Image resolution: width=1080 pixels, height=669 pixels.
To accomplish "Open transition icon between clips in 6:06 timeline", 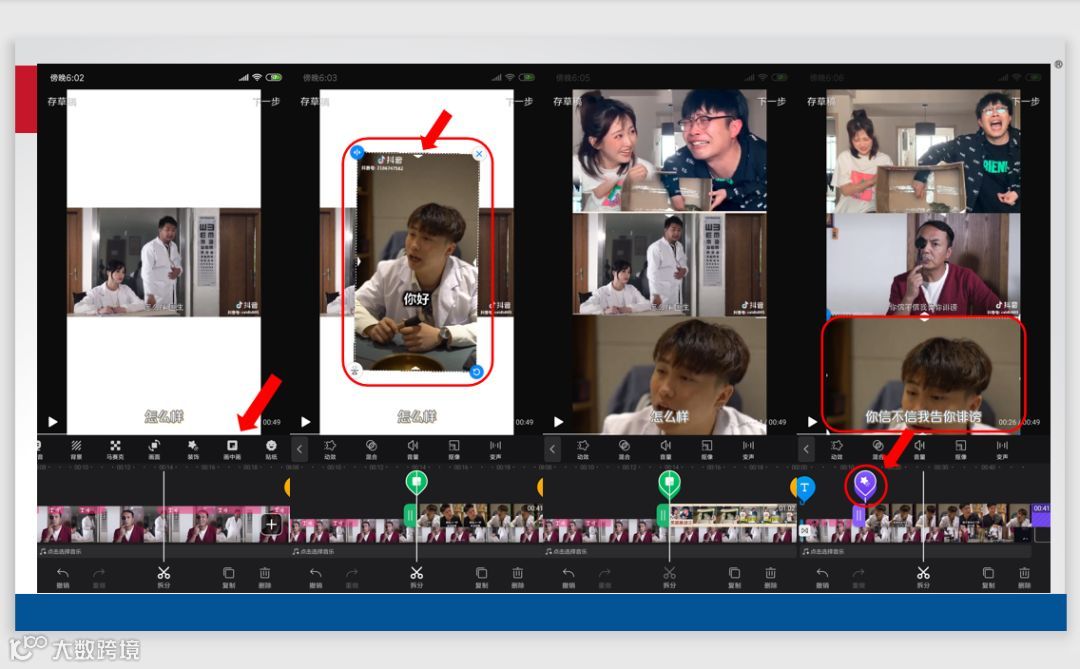I will [804, 531].
